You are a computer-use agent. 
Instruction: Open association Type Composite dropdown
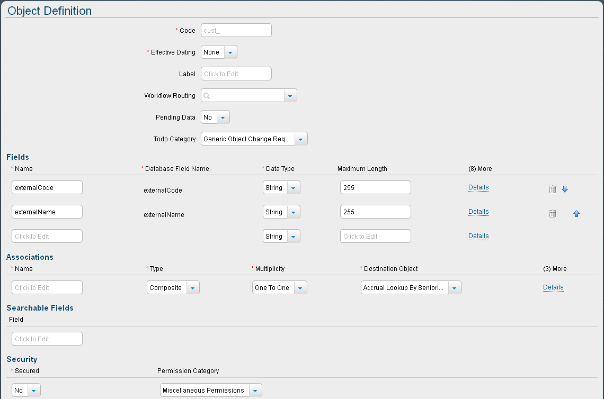coord(193,288)
